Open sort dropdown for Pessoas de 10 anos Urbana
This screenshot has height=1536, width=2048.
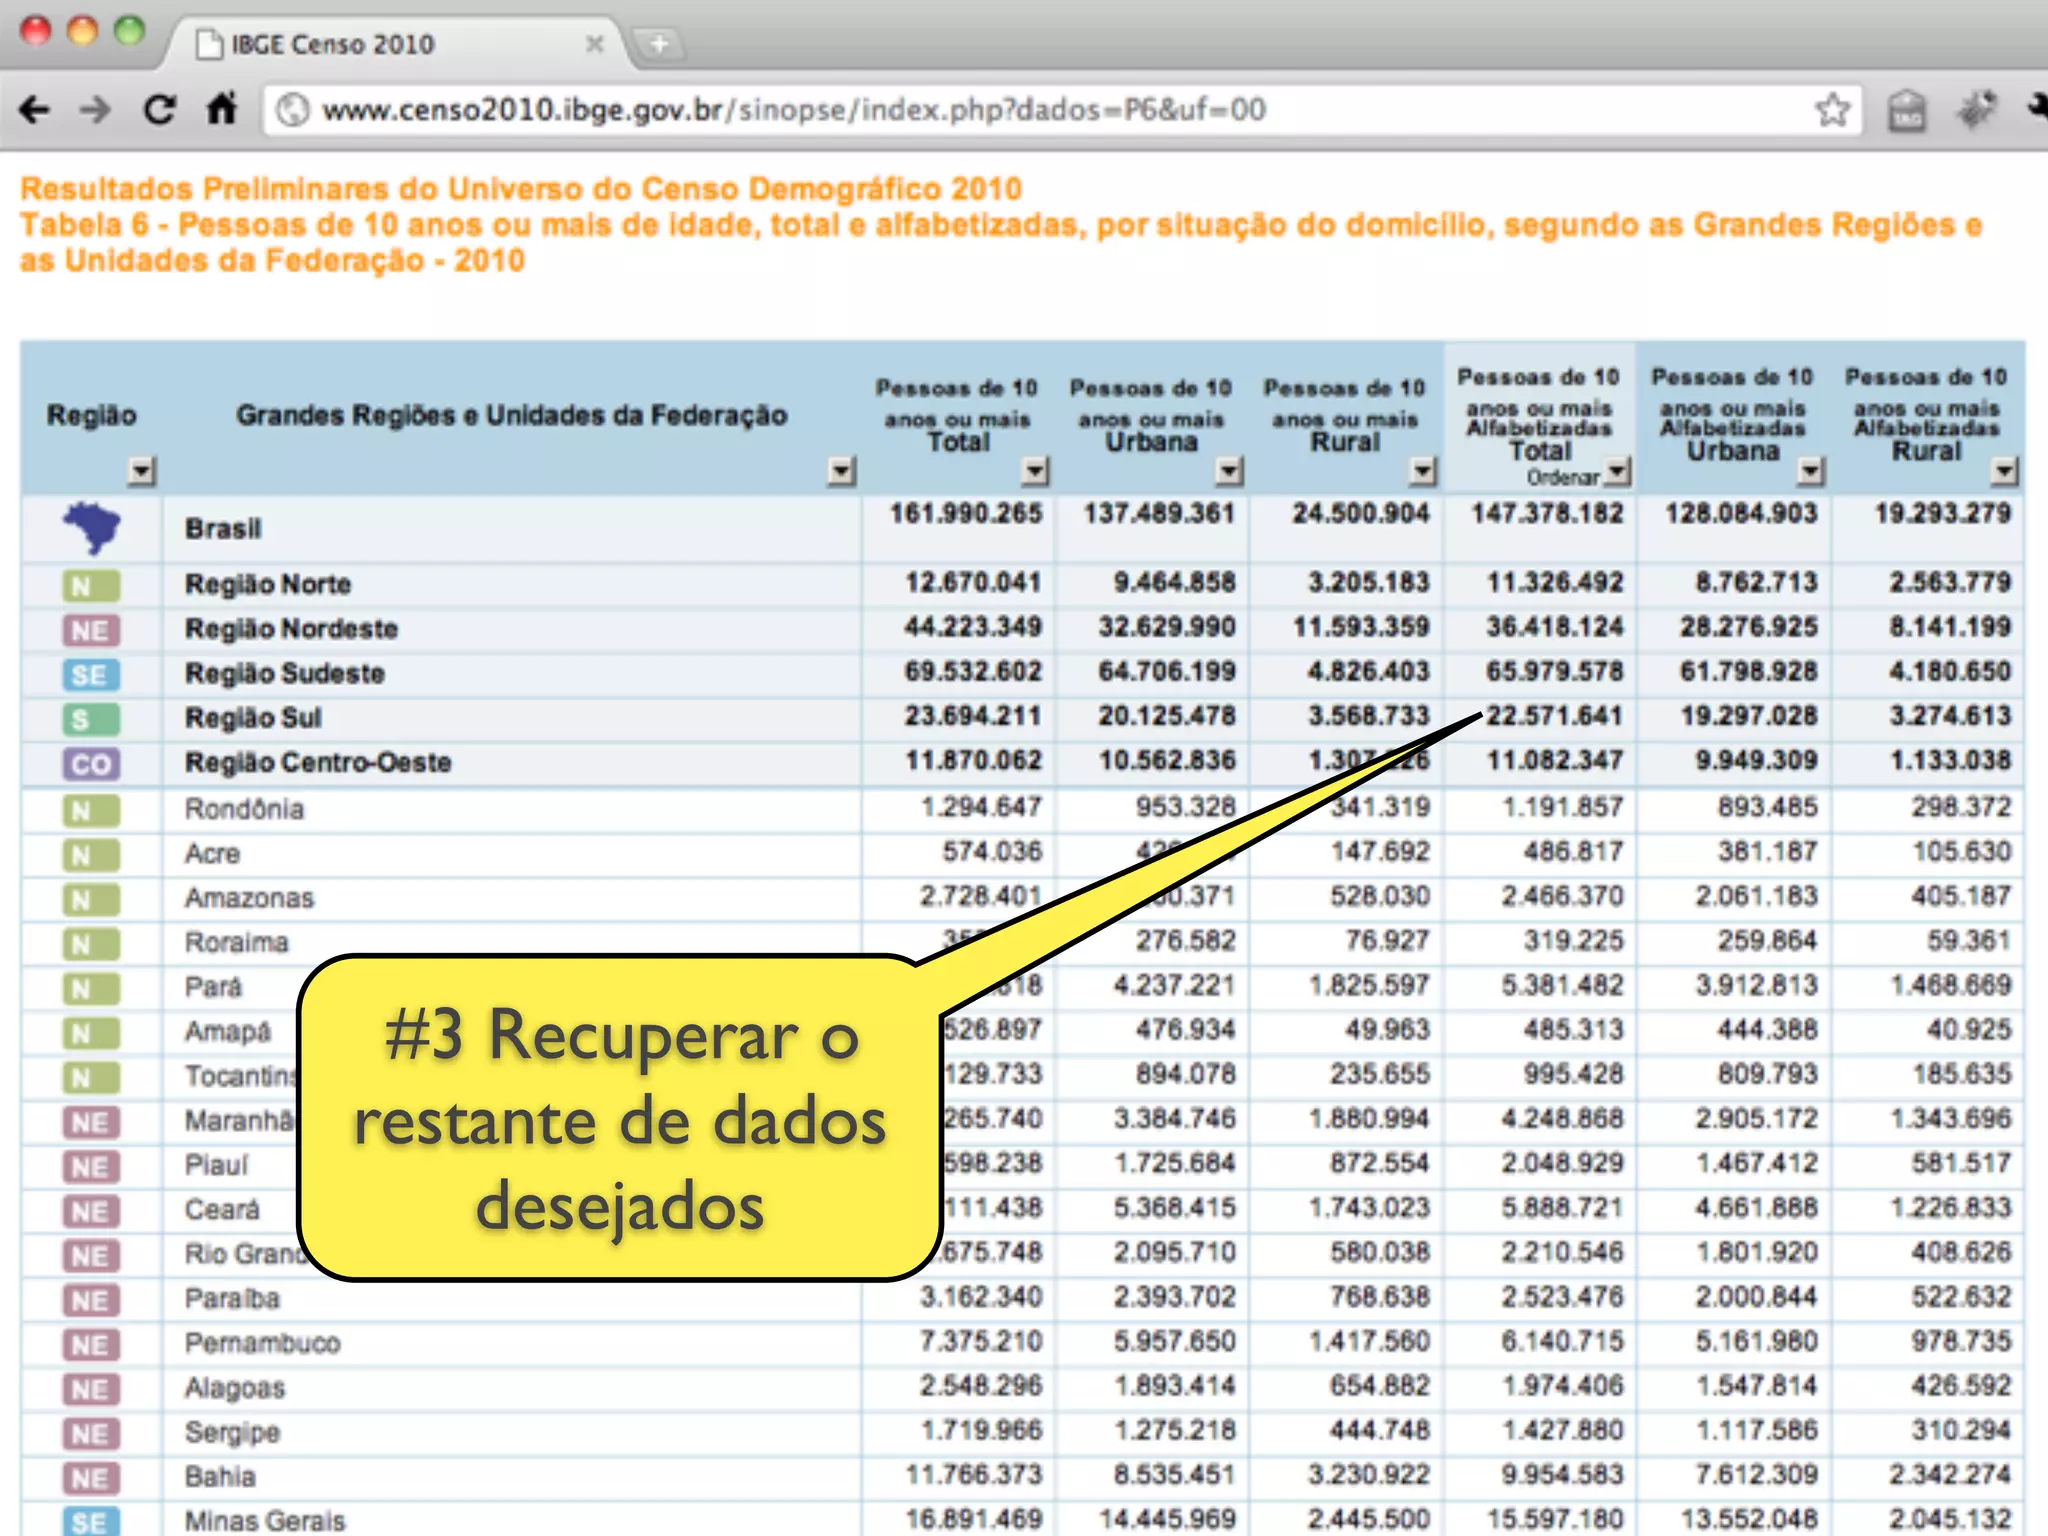pos(1229,471)
